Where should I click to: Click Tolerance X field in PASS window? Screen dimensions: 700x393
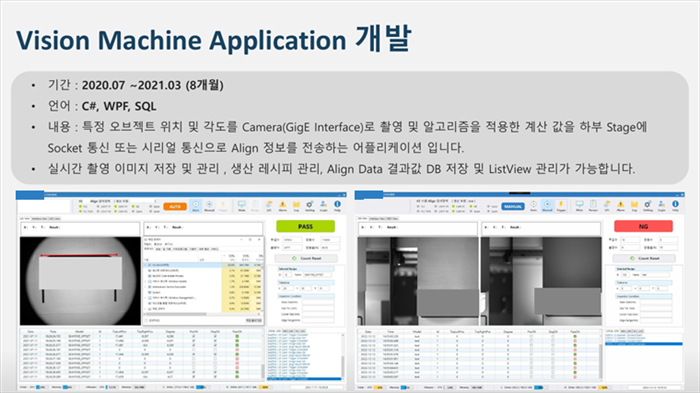click(288, 288)
